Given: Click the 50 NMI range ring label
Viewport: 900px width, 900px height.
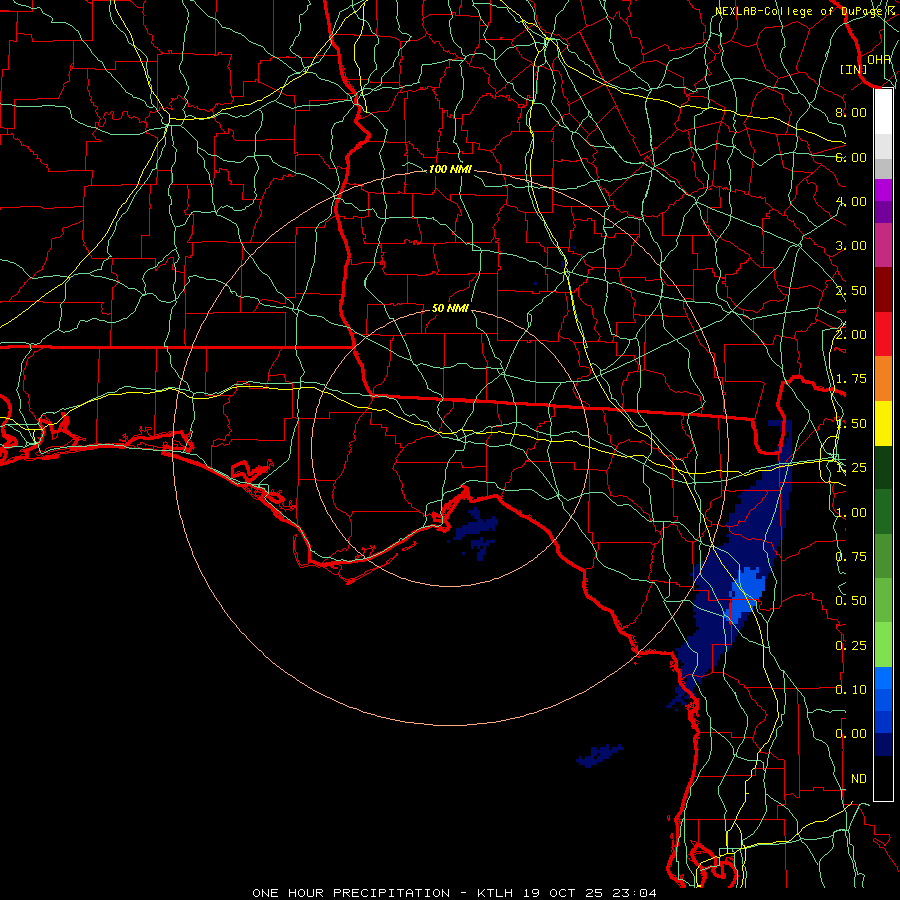Looking at the screenshot, I should pos(450,308).
